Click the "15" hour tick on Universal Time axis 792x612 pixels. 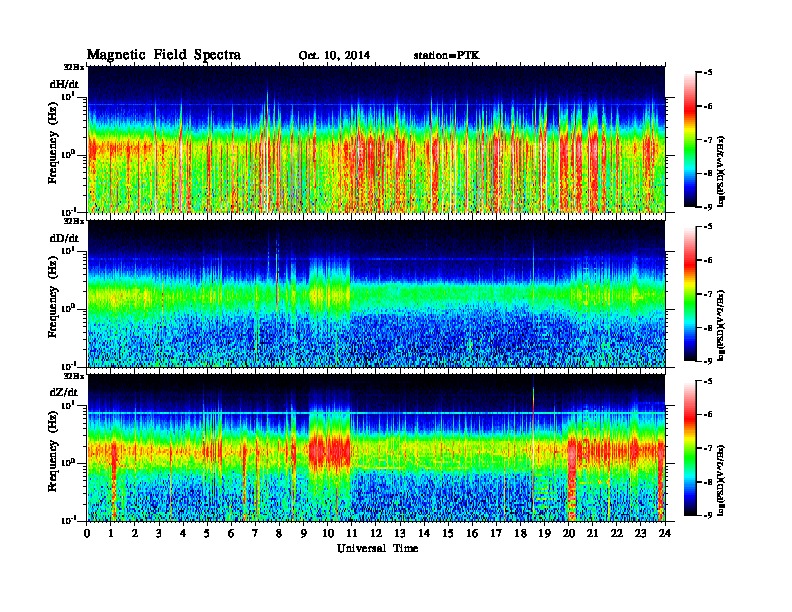click(448, 533)
